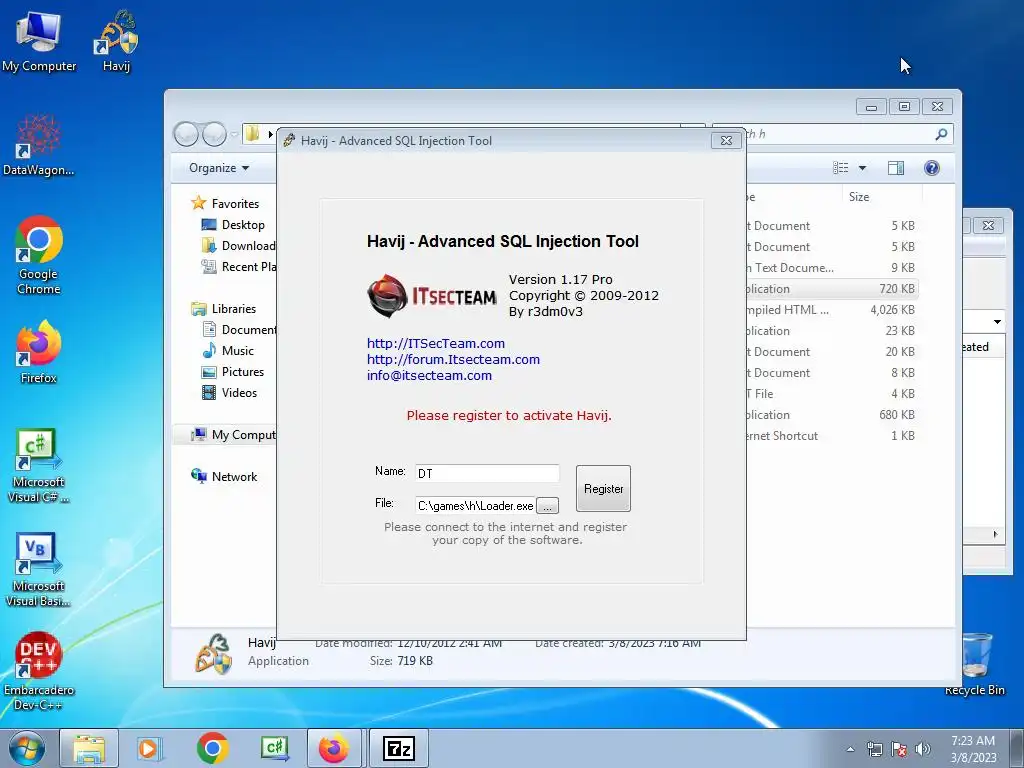Select the 1 KB Internet Shortcut row
The height and width of the screenshot is (768, 1024).
832,436
